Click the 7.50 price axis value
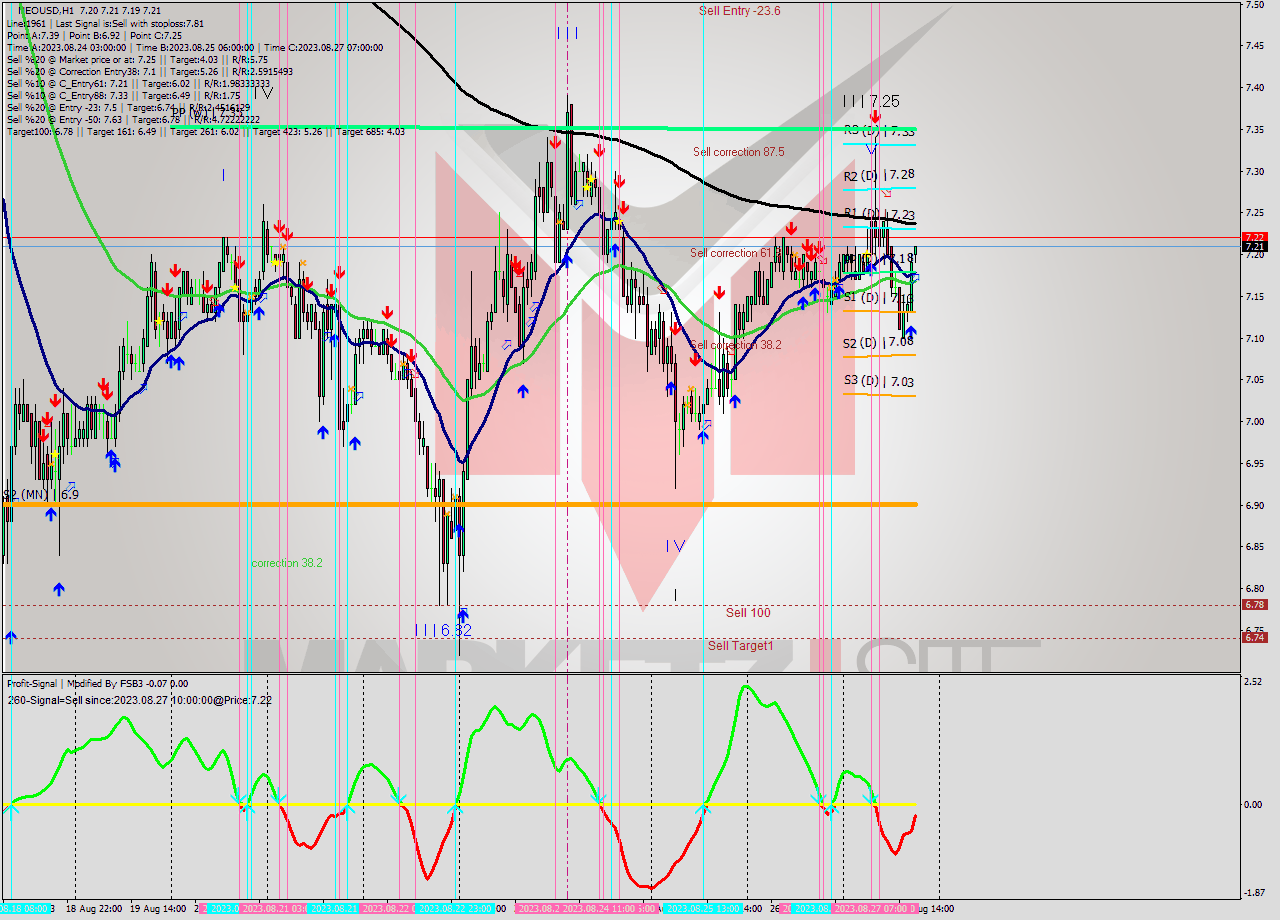The image size is (1280, 920). [x=1254, y=5]
